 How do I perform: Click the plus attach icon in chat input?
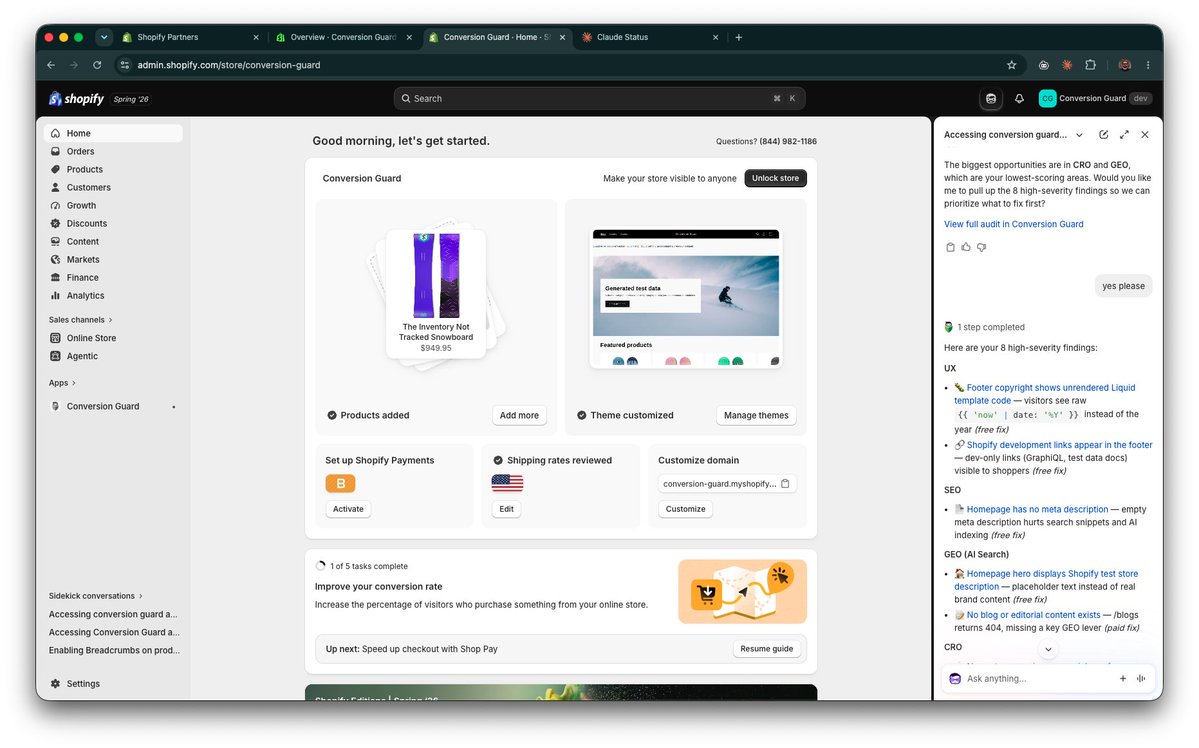click(x=1123, y=679)
